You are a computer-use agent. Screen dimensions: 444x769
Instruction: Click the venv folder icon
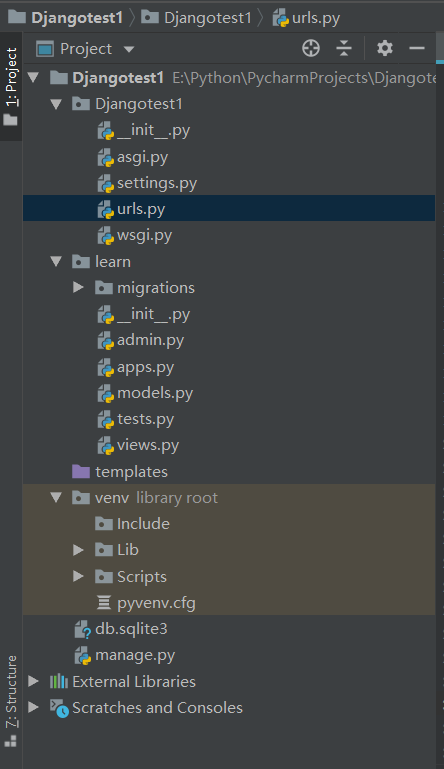point(81,497)
